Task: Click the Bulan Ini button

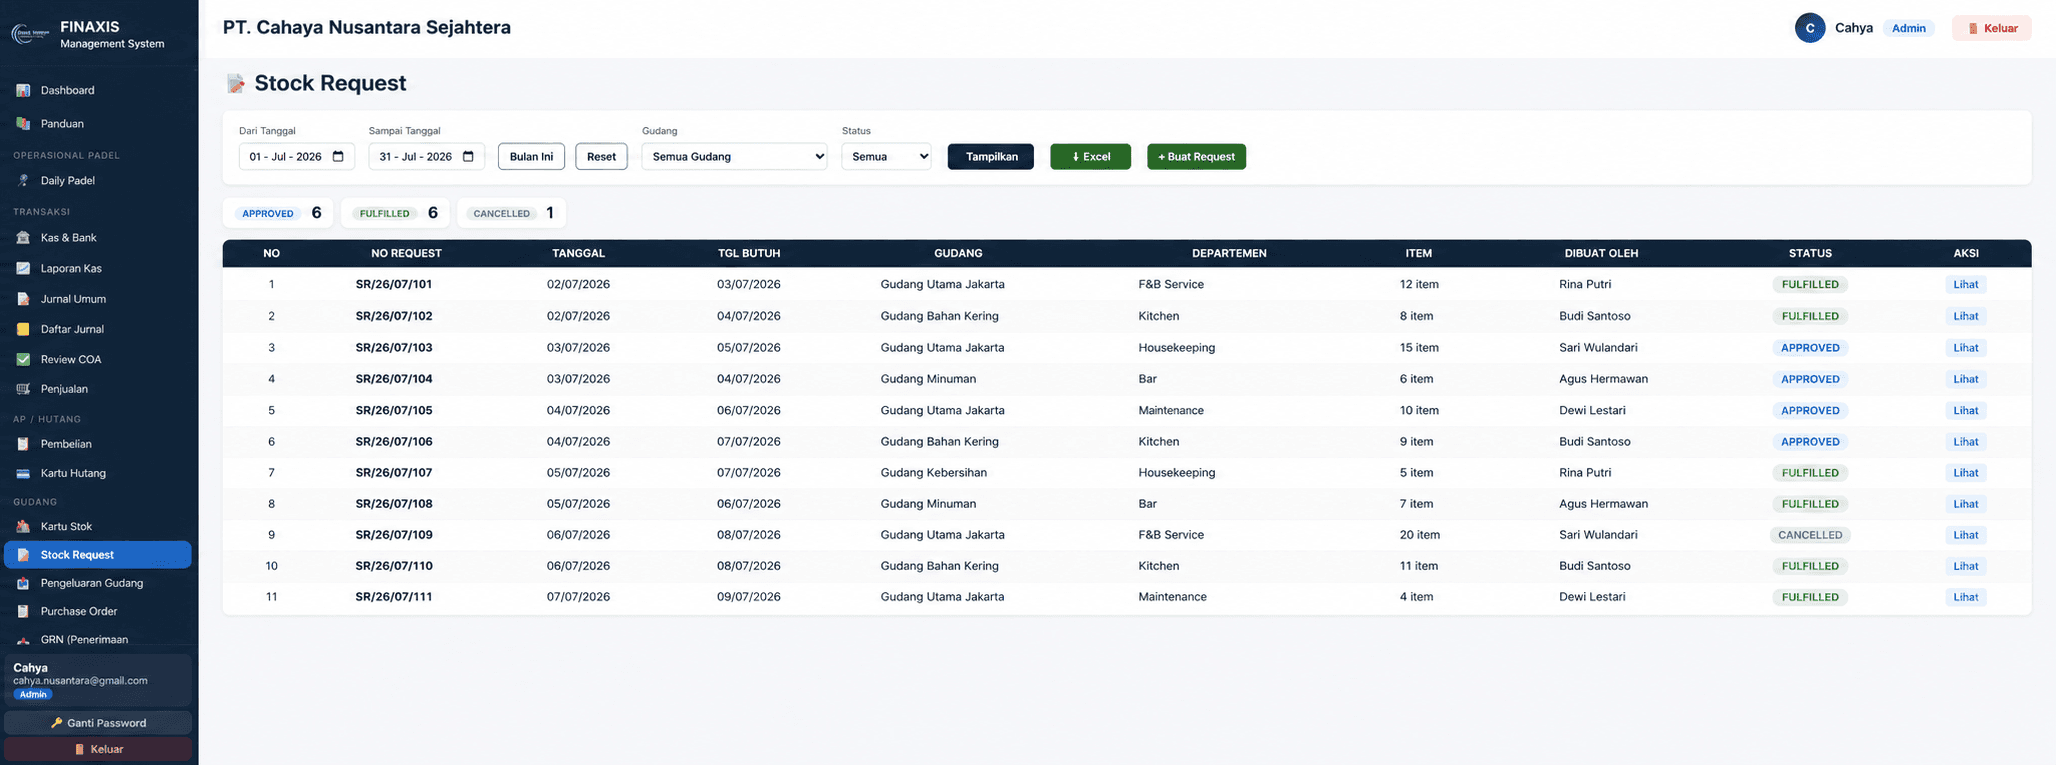Action: coord(531,156)
